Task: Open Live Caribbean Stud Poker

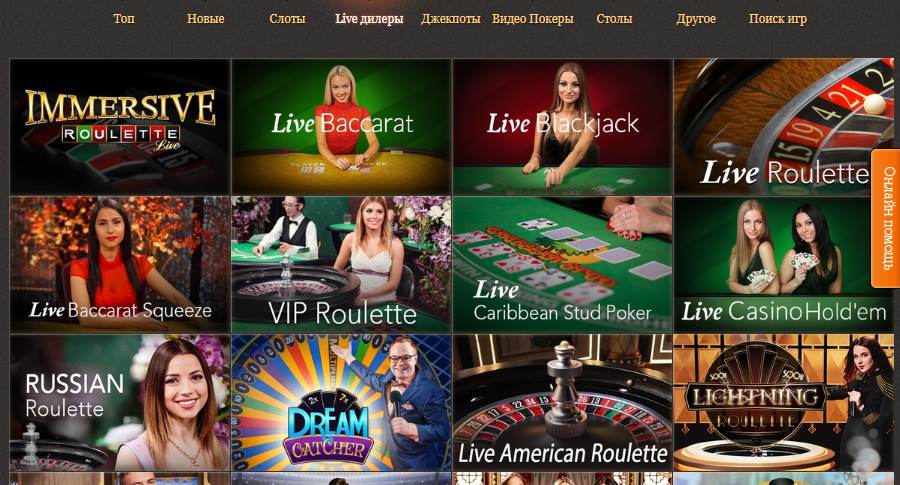Action: (x=562, y=265)
